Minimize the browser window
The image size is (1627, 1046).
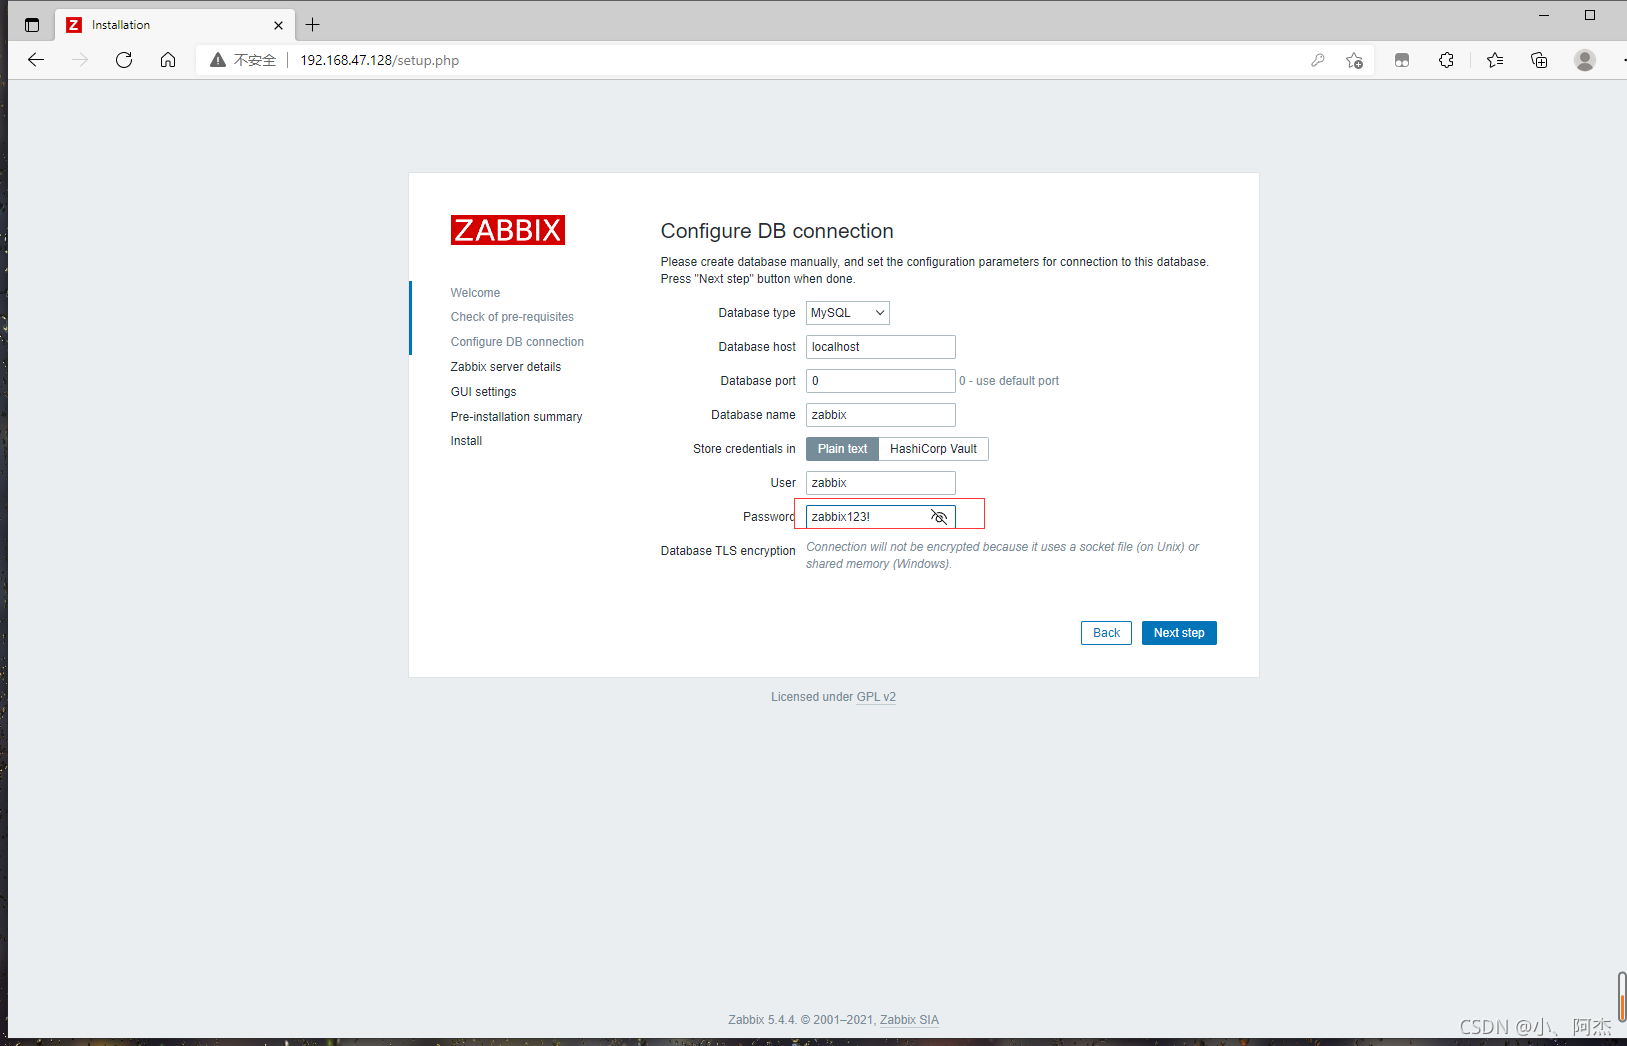[1543, 15]
